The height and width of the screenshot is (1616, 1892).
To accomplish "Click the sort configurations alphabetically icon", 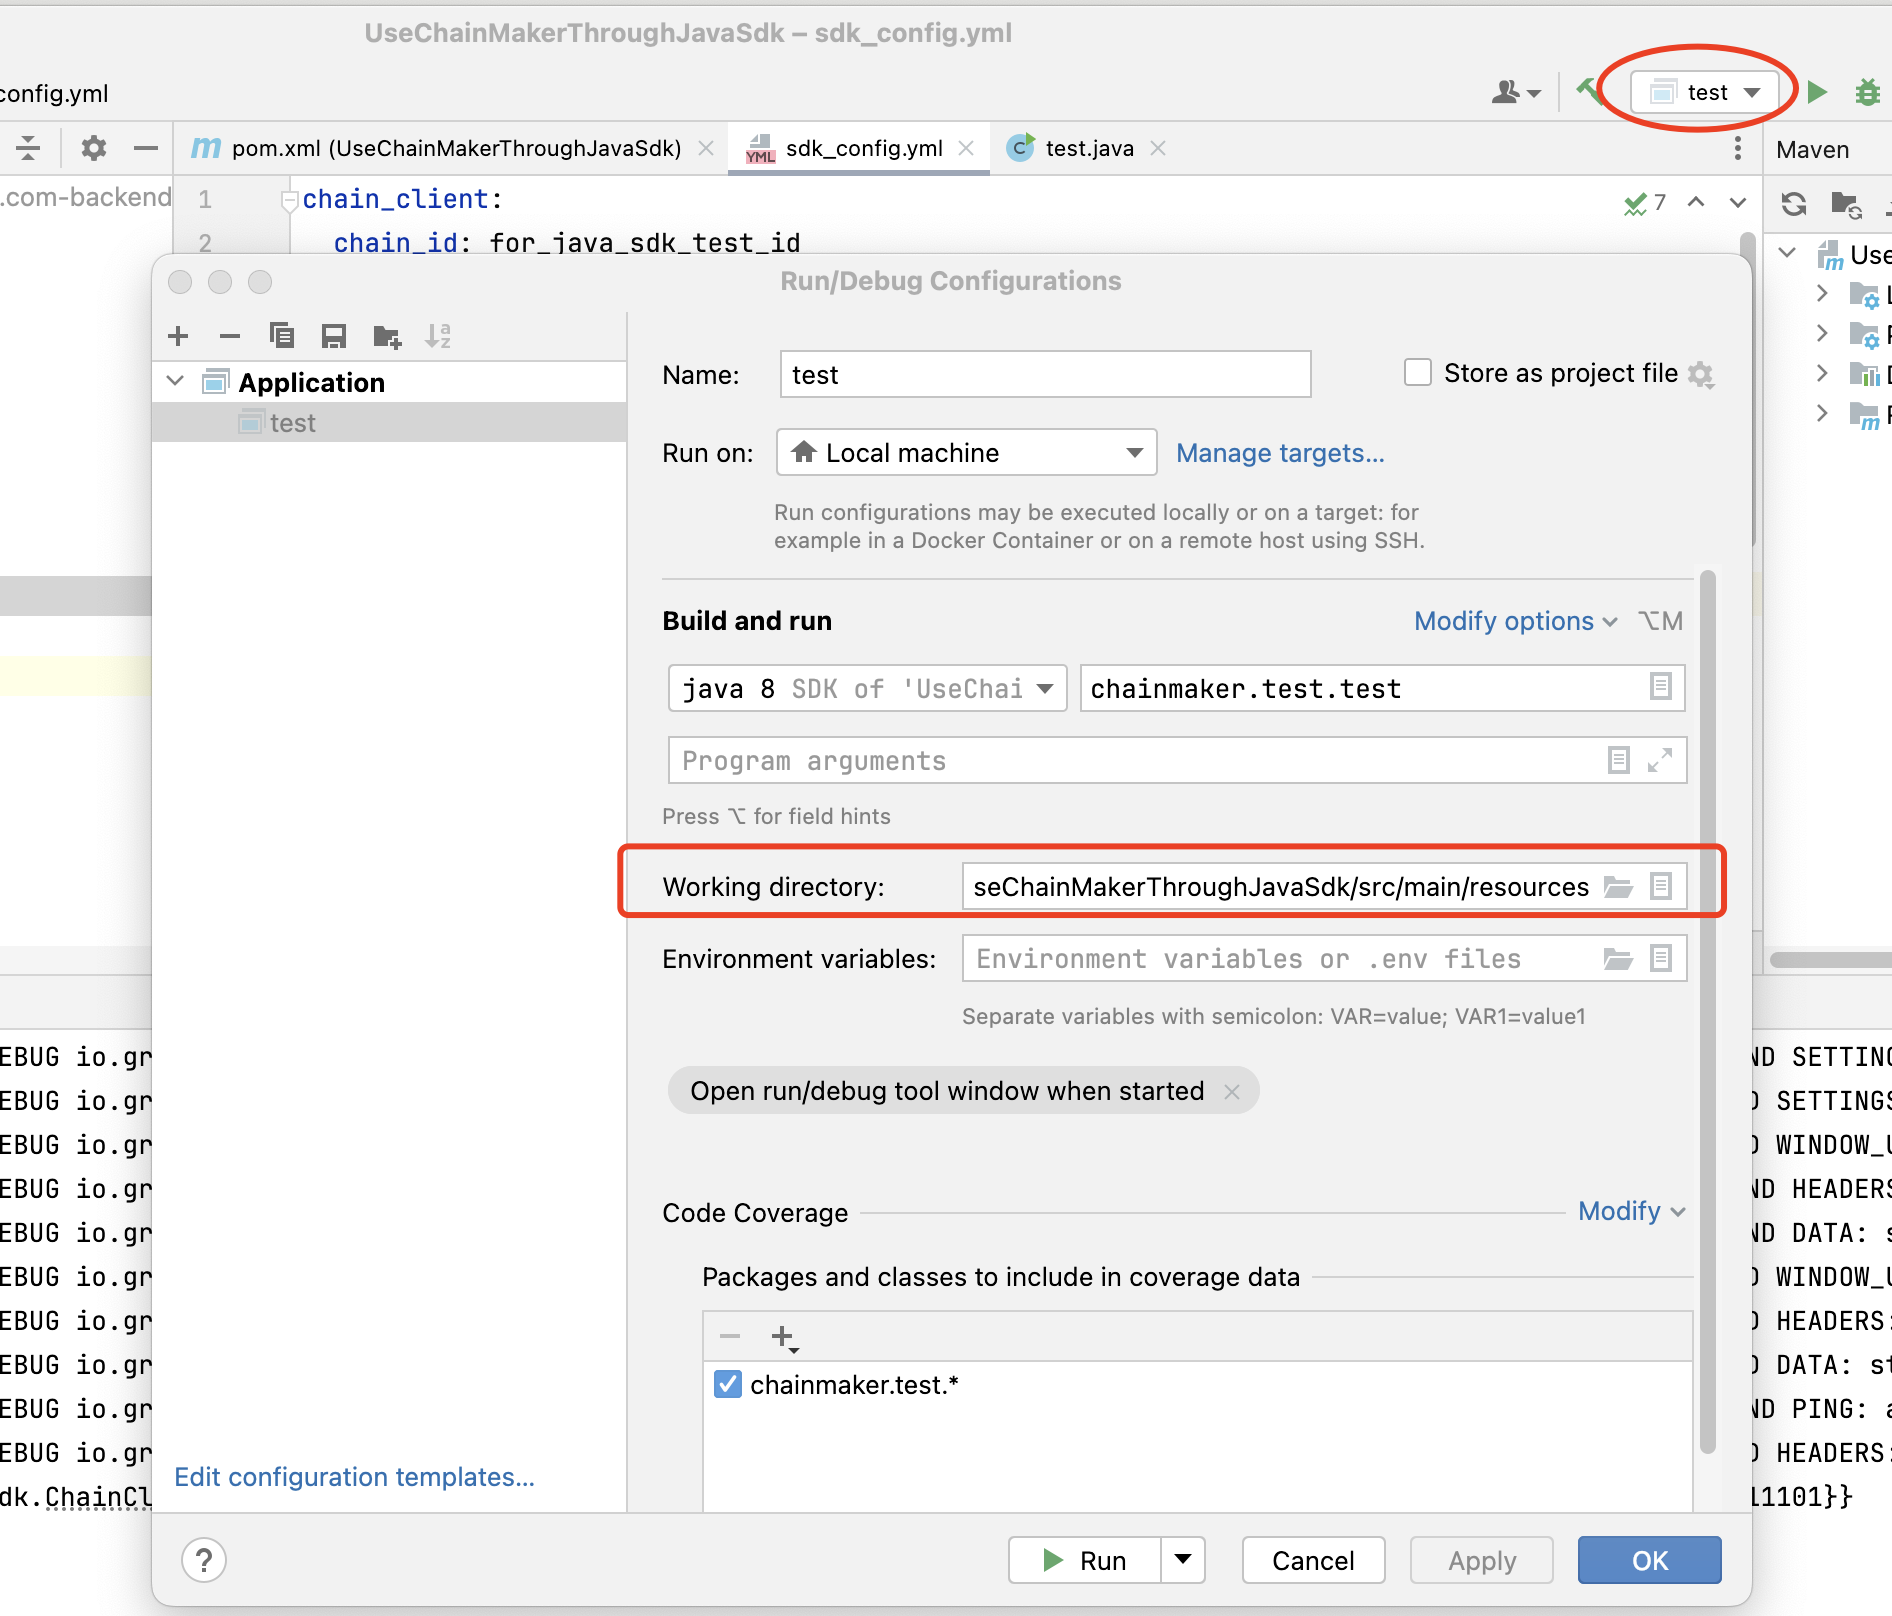I will 438,336.
